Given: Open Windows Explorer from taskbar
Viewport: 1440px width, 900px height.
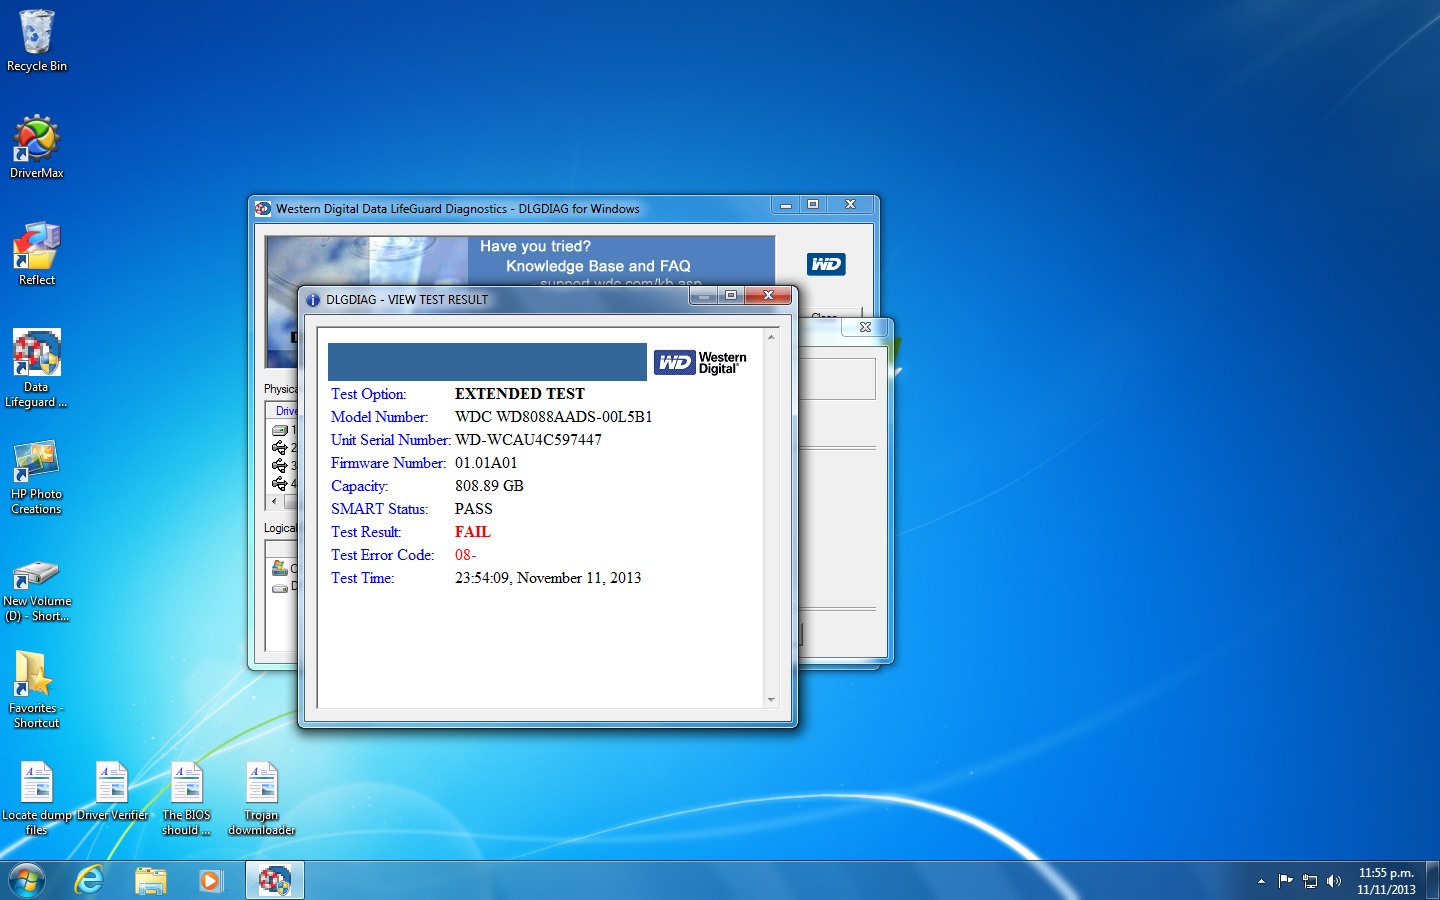Looking at the screenshot, I should click(151, 881).
